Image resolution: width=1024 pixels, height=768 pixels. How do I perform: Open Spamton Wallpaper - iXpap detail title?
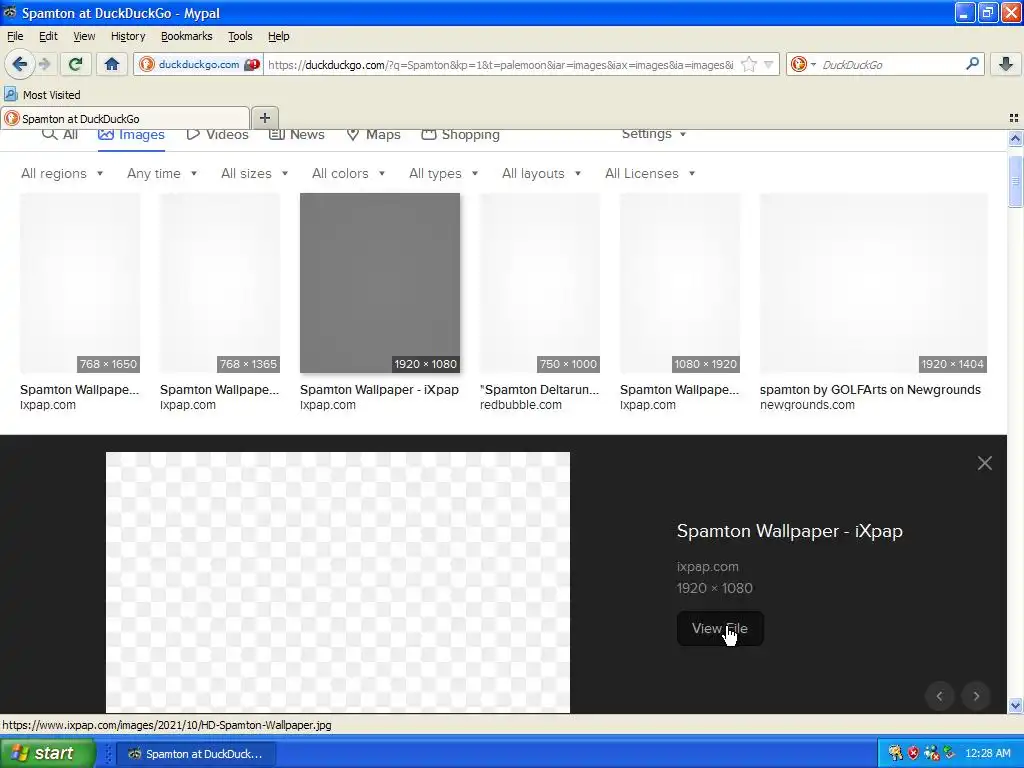coord(790,531)
